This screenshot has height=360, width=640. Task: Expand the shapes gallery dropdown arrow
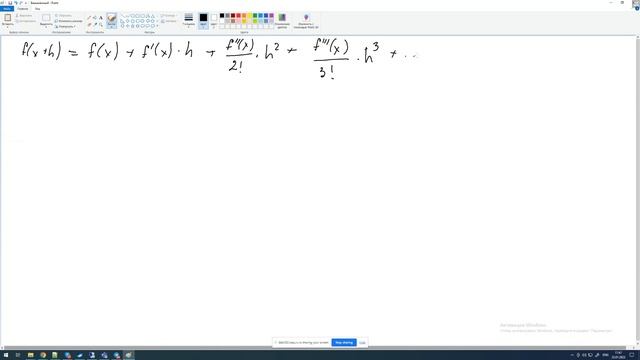158,26
